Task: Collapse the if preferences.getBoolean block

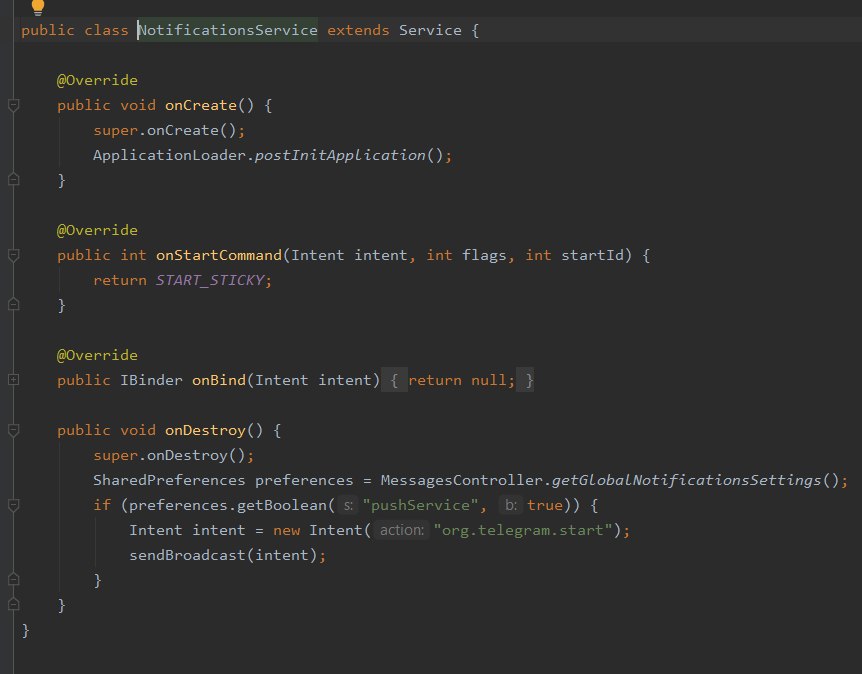Action: point(14,505)
